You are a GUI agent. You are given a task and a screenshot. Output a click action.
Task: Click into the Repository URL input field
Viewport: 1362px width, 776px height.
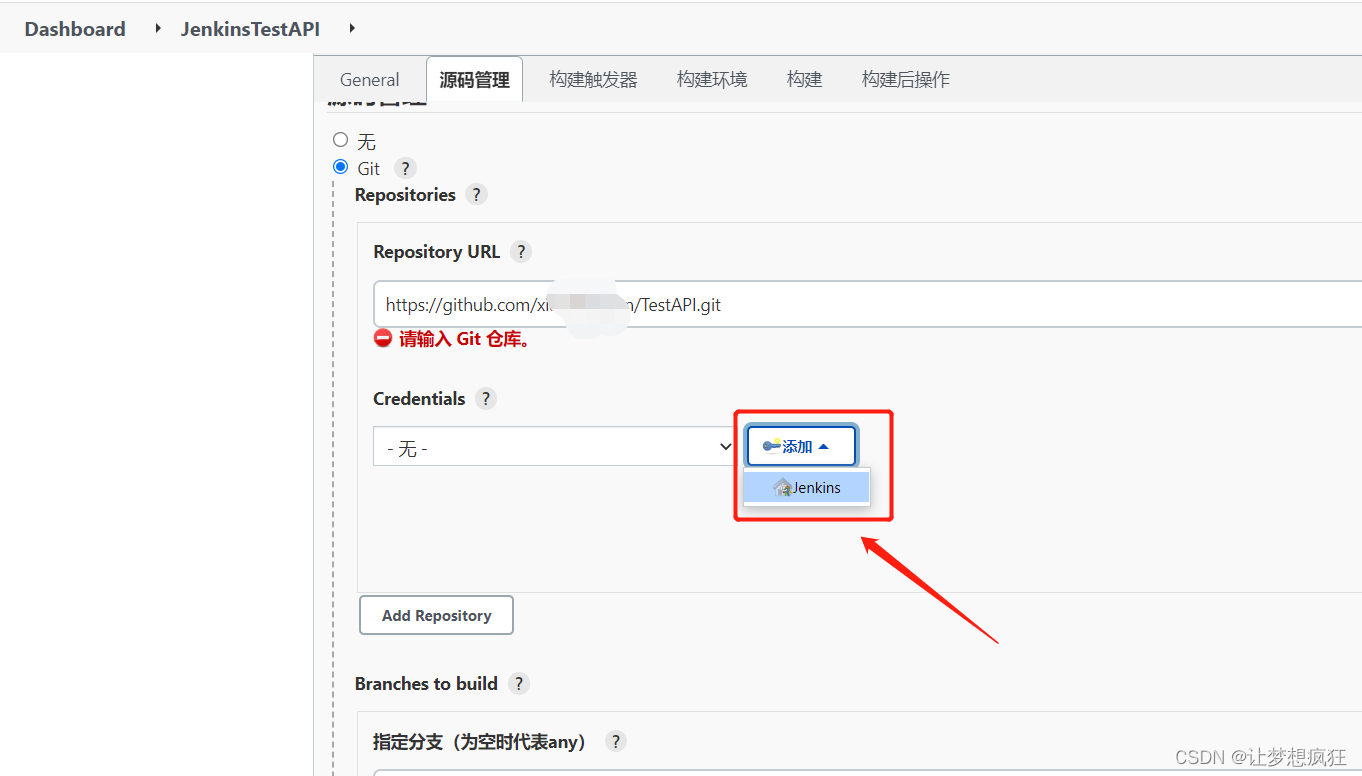coord(867,304)
